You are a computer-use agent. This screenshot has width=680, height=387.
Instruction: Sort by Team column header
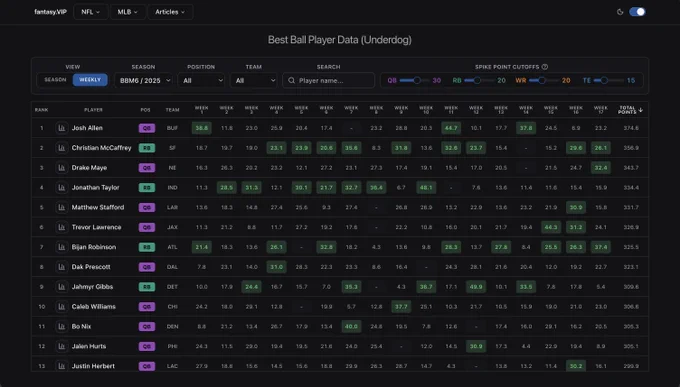pos(173,110)
